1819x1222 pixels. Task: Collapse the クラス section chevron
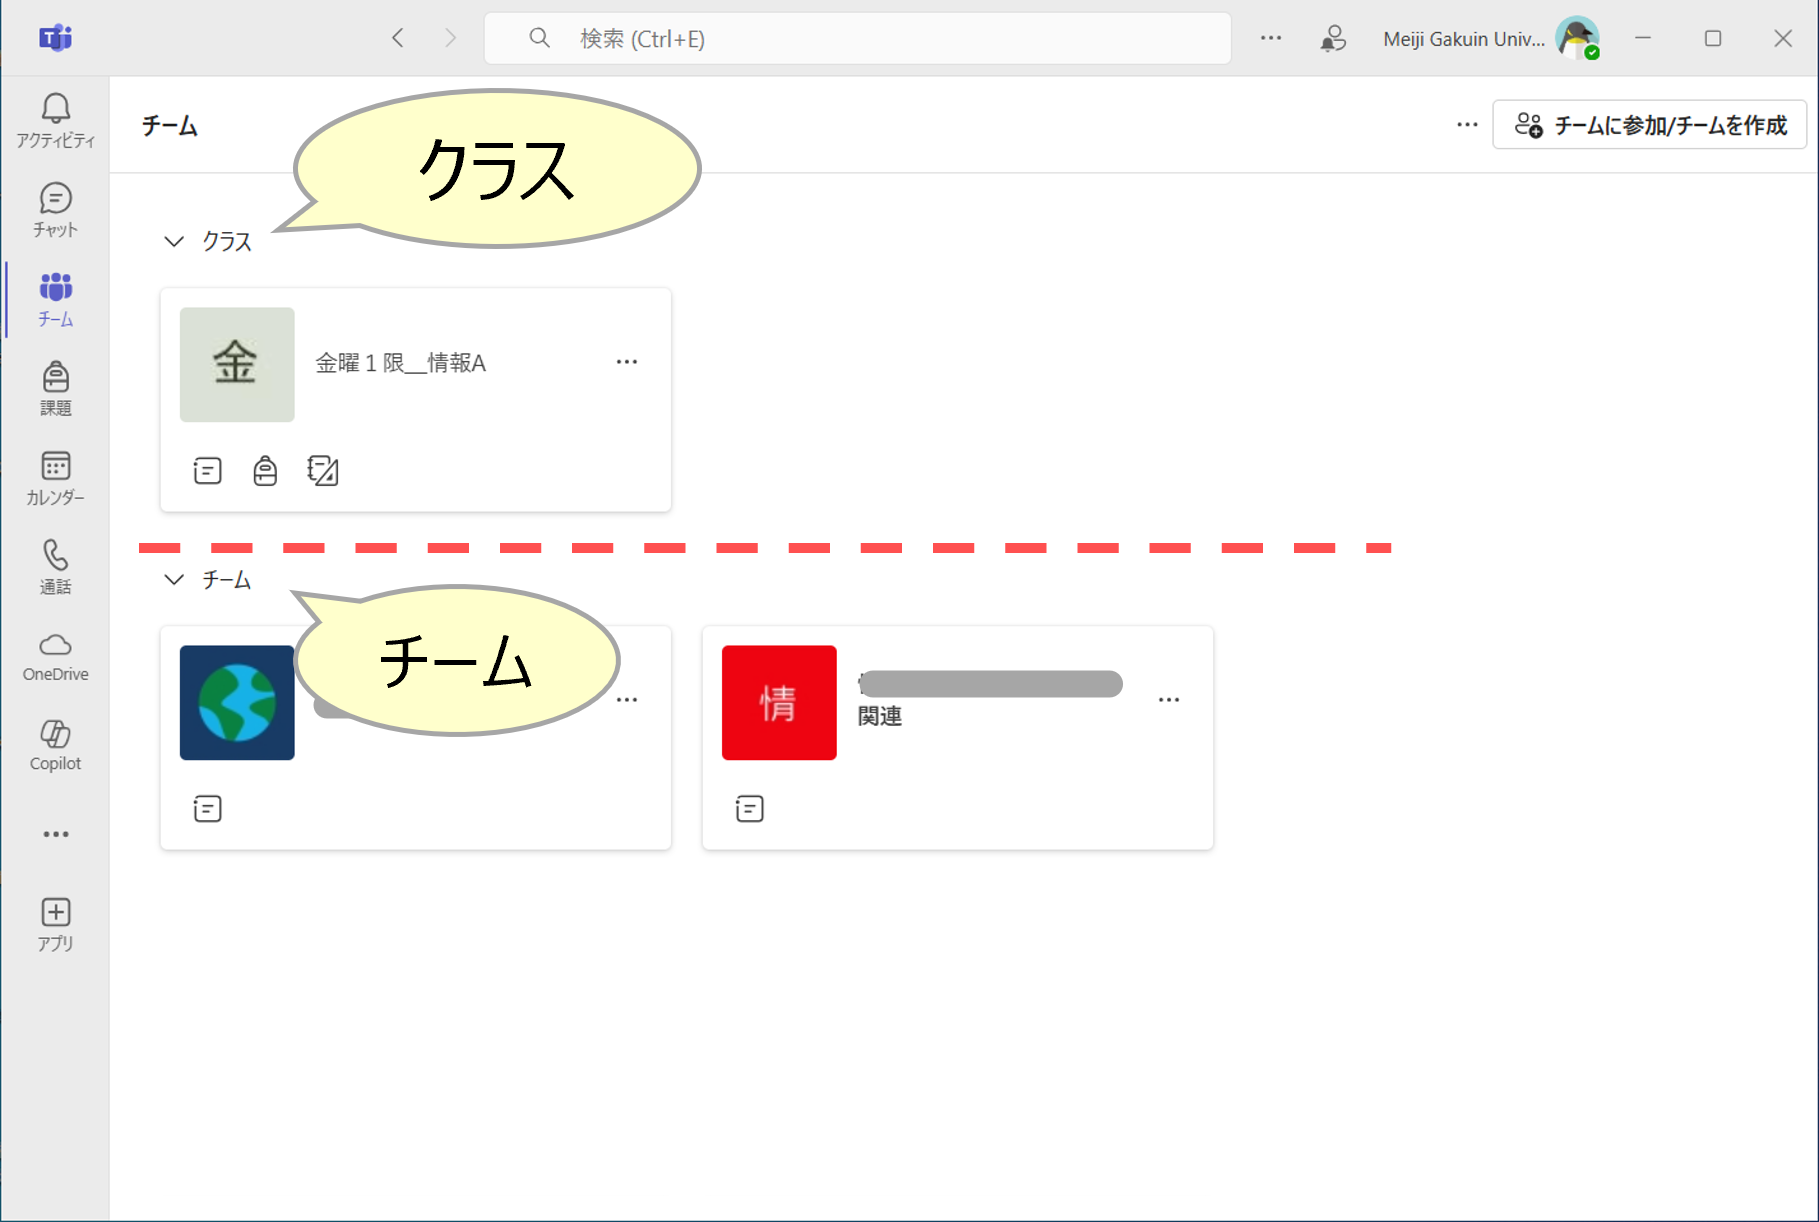(x=174, y=242)
